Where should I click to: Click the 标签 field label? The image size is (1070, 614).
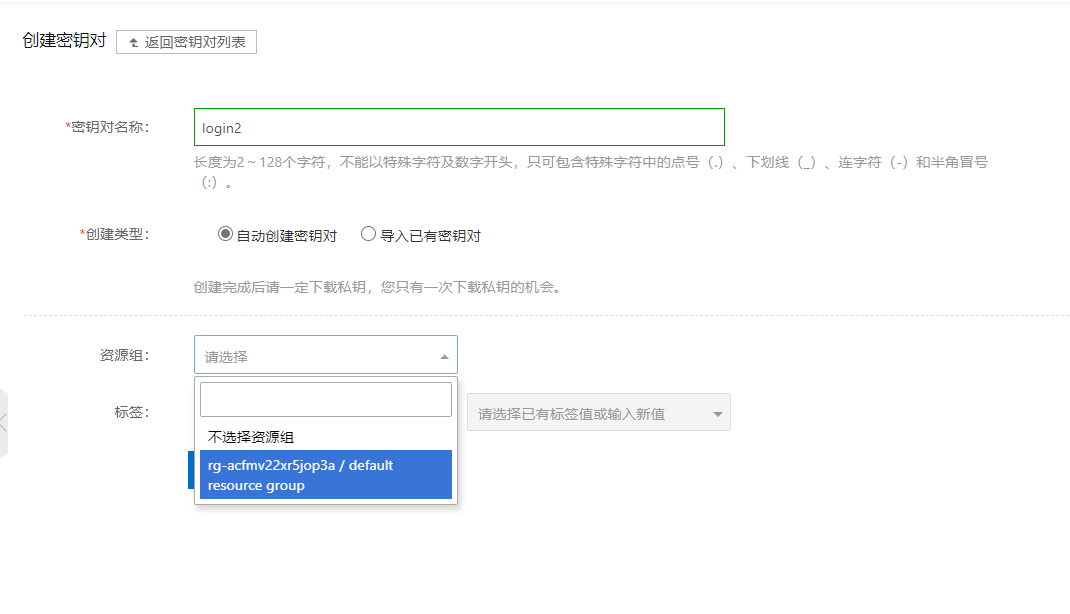pos(132,412)
